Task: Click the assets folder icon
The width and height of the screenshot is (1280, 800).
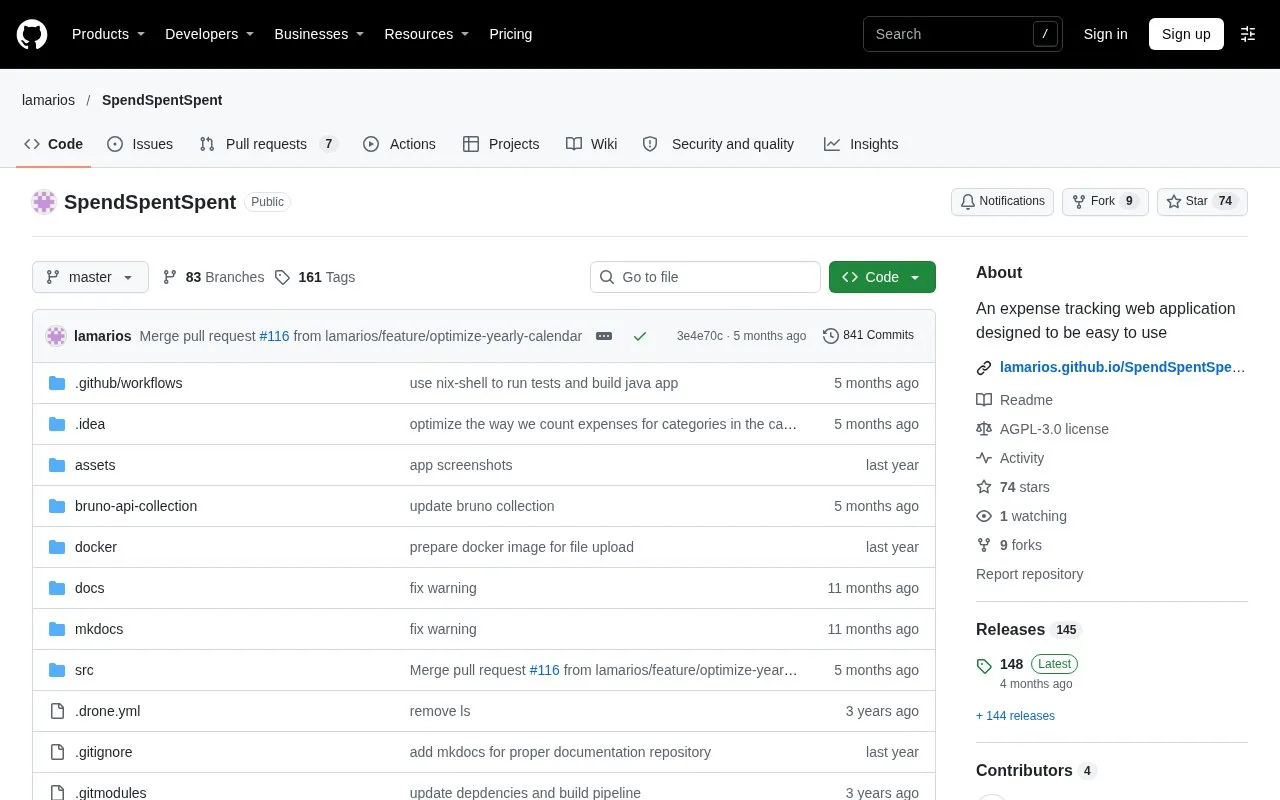Action: pos(57,465)
